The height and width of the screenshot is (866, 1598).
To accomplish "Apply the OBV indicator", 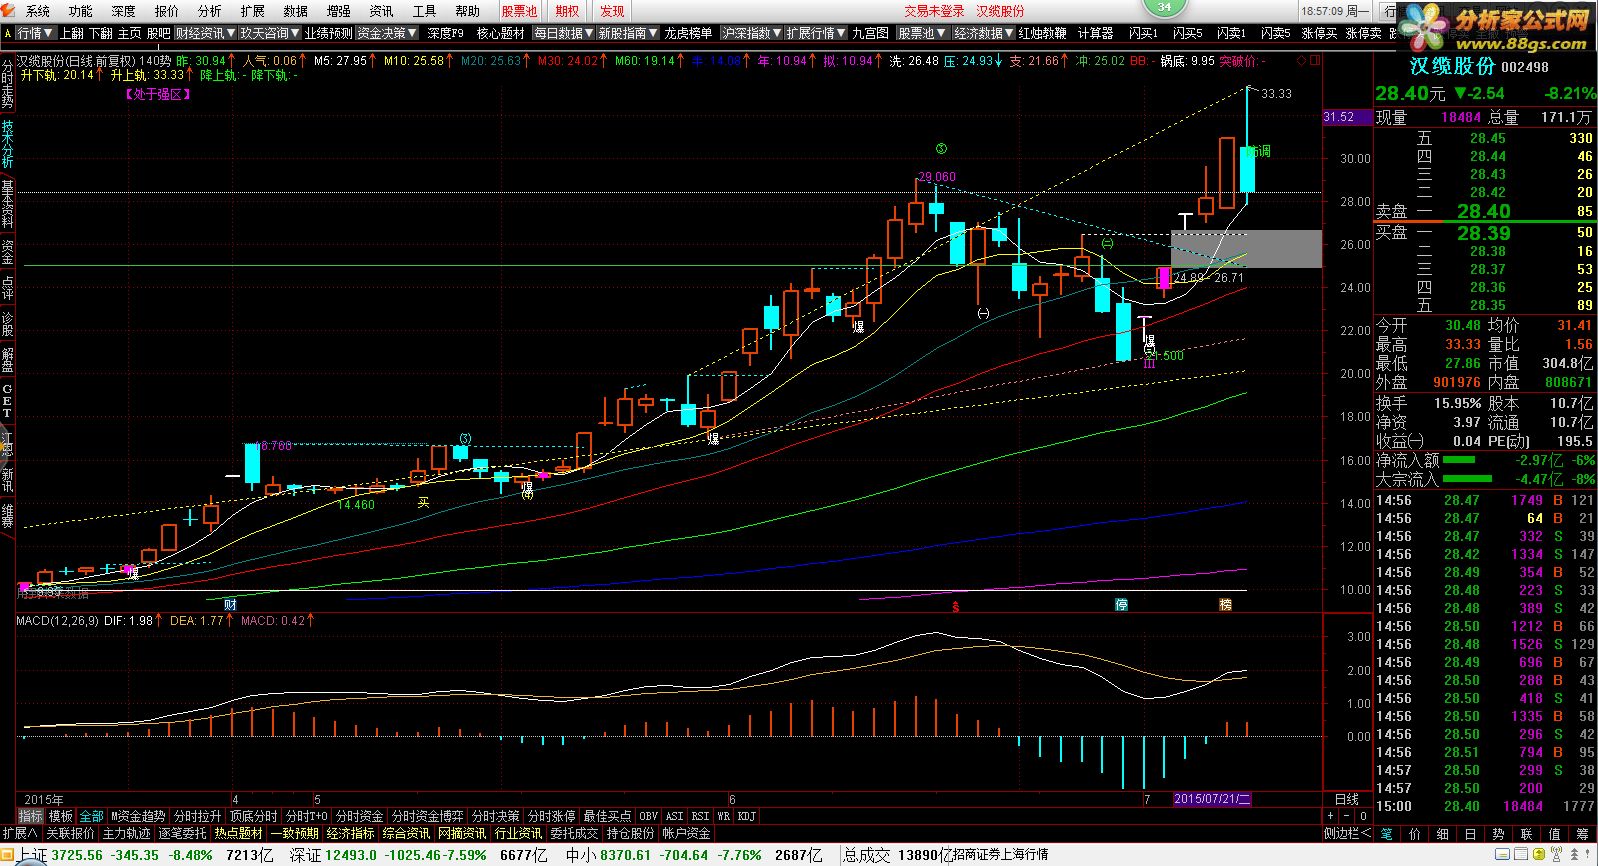I will tap(649, 816).
